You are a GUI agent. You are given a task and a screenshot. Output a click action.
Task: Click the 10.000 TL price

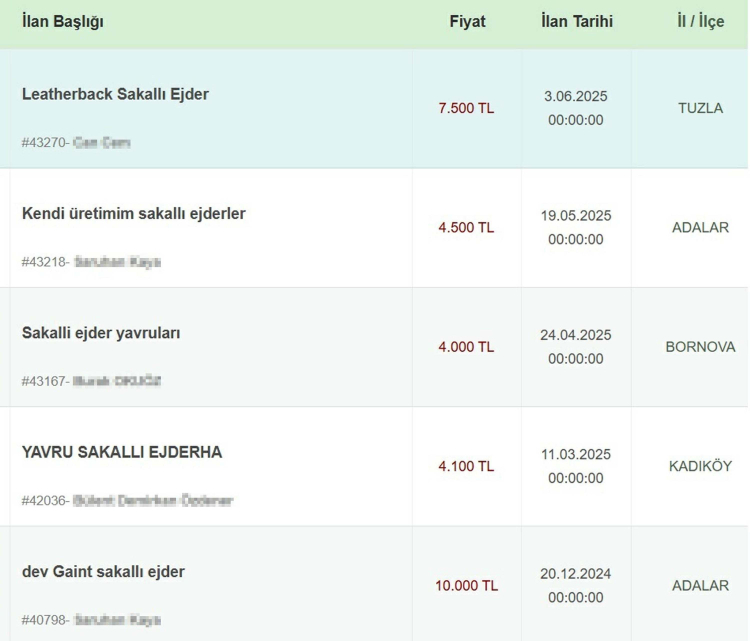[x=466, y=585]
